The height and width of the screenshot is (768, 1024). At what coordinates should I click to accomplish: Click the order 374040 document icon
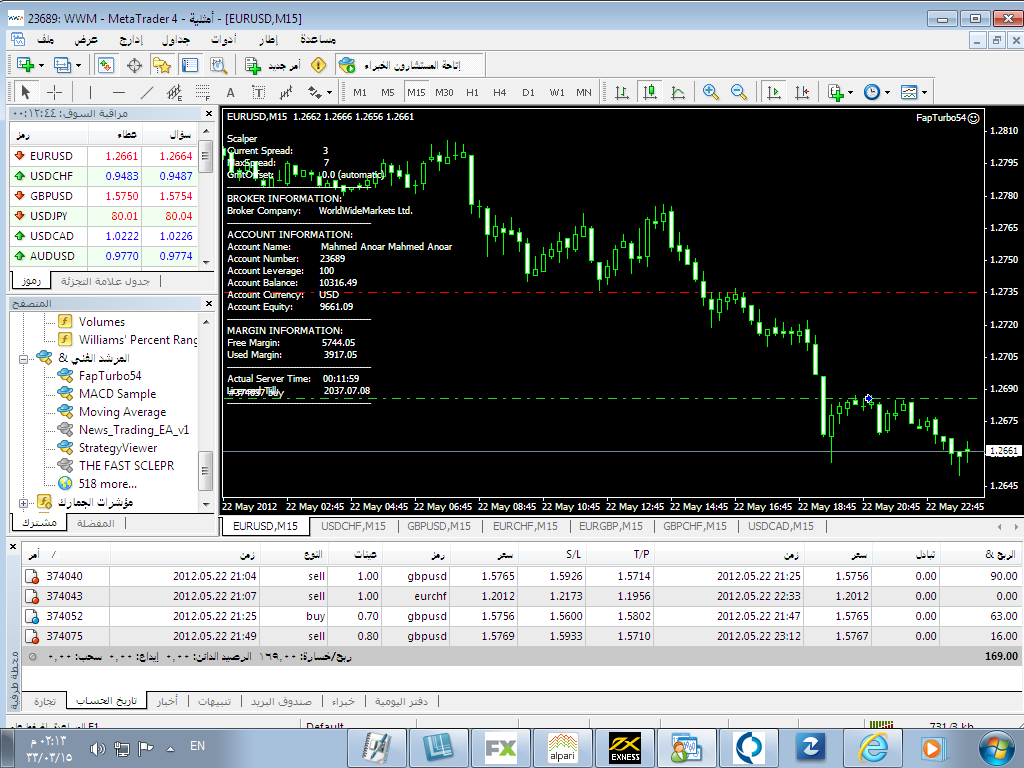(32, 576)
